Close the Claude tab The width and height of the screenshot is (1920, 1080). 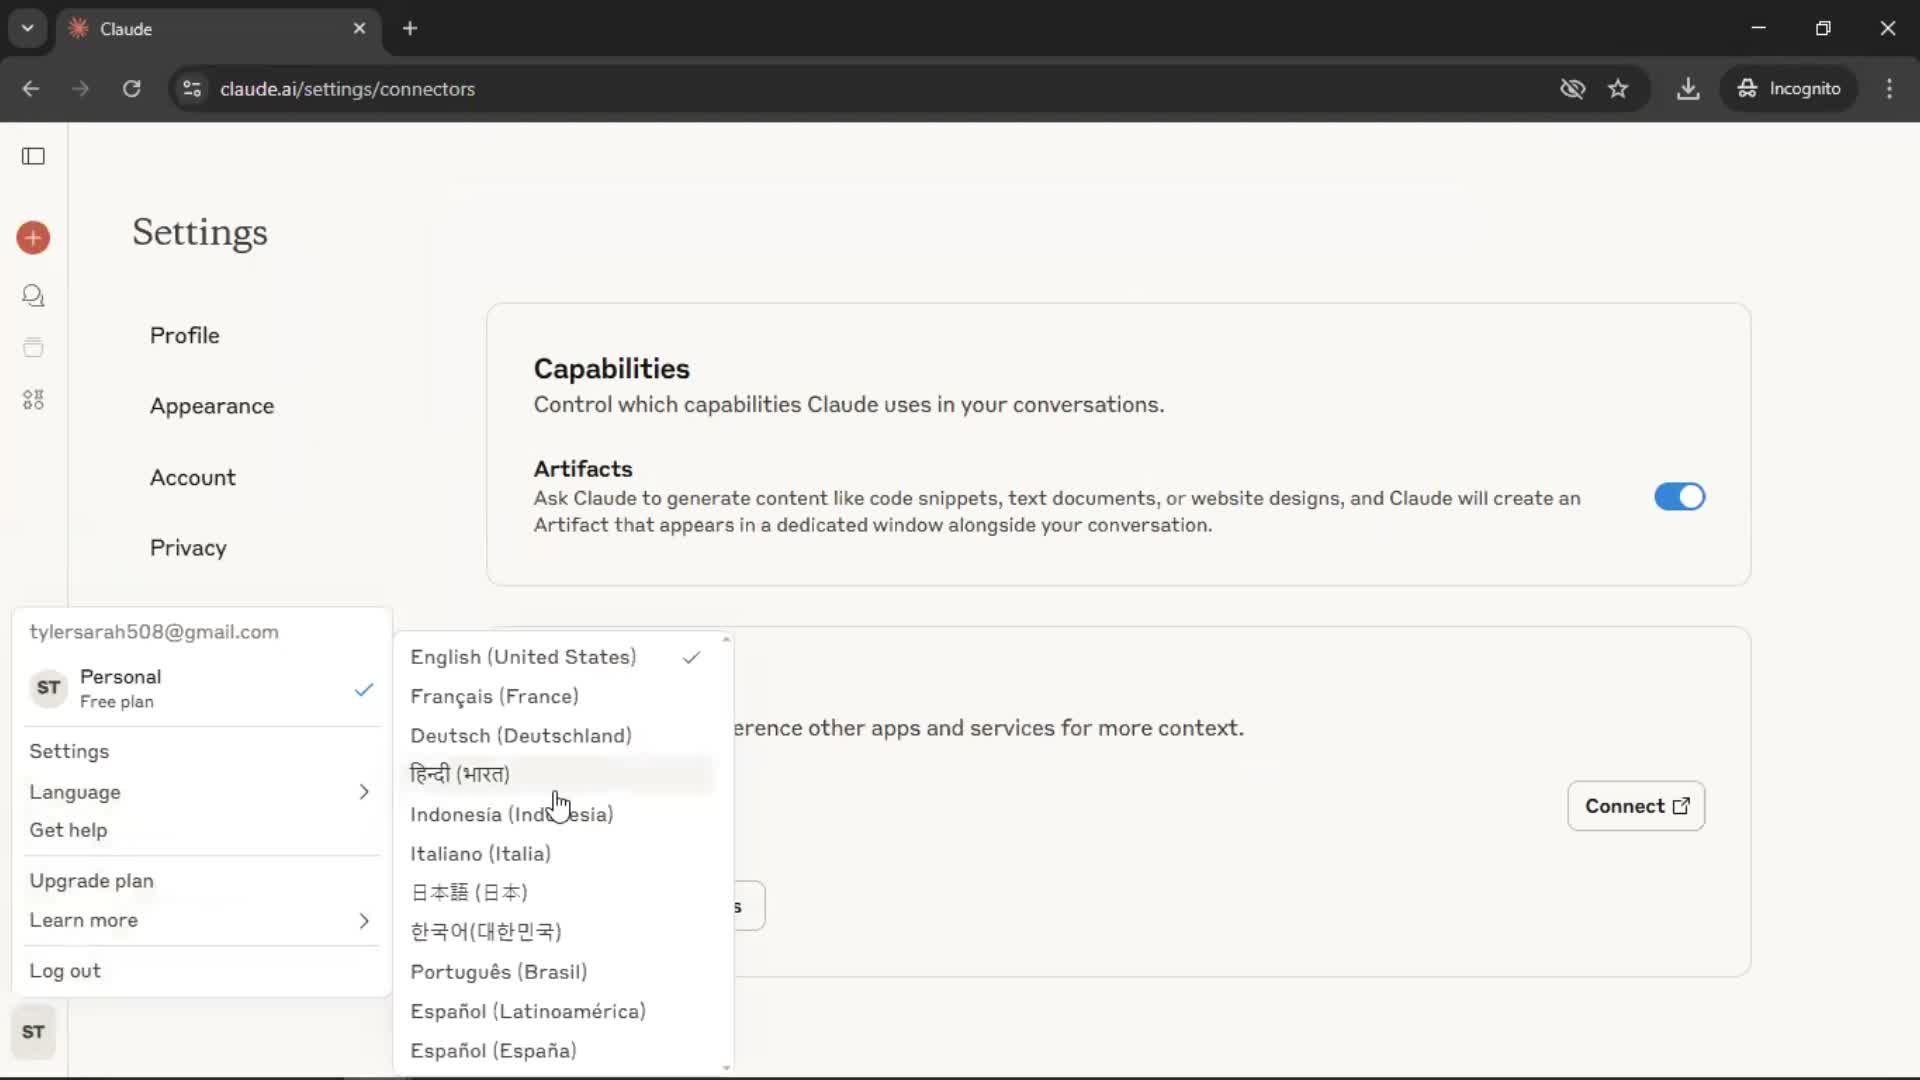pos(360,29)
